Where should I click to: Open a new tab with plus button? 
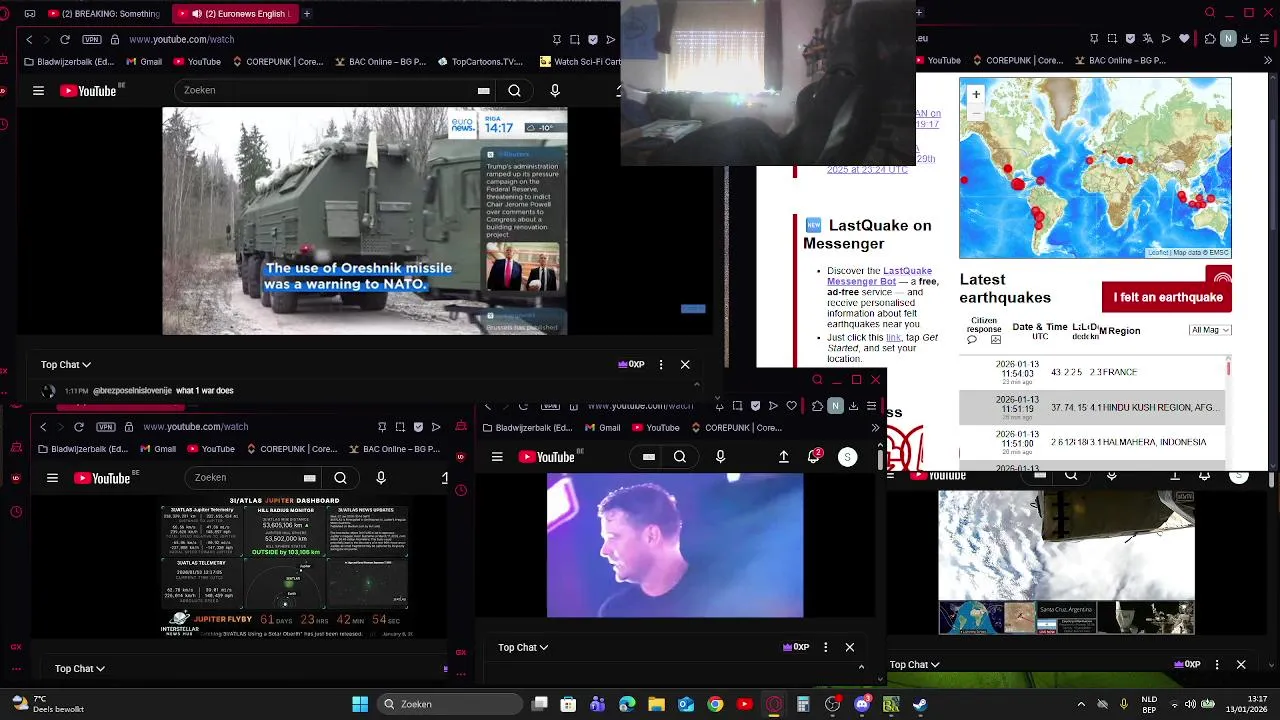pyautogui.click(x=307, y=14)
